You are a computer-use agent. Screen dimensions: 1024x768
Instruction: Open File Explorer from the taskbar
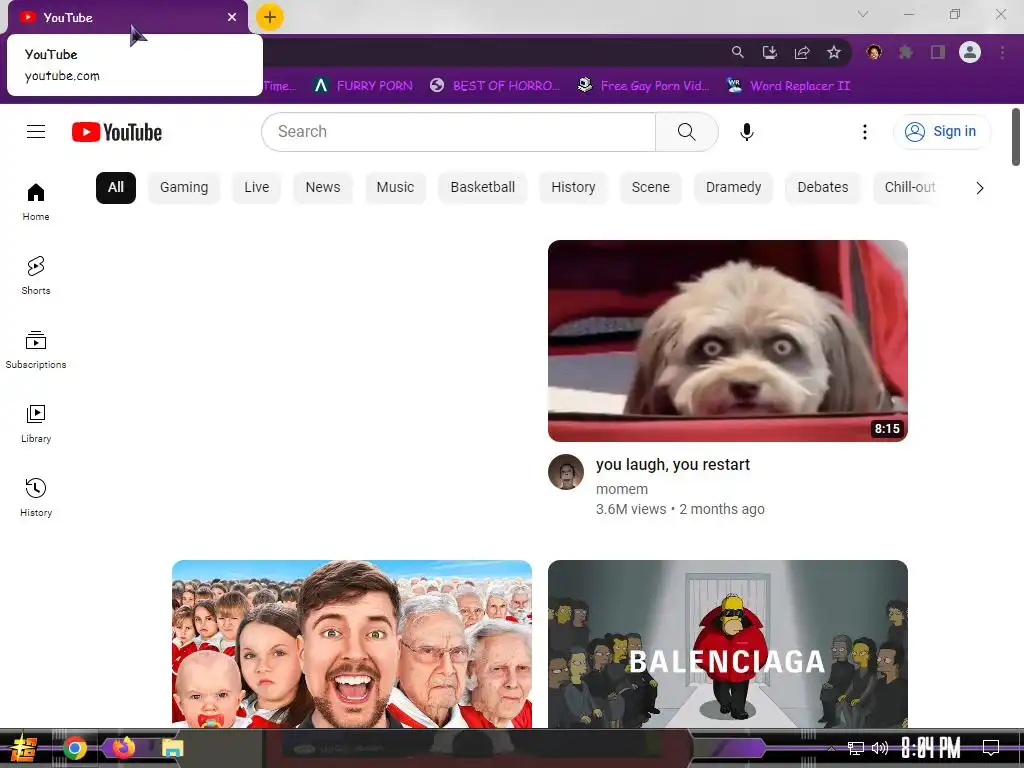pos(172,748)
